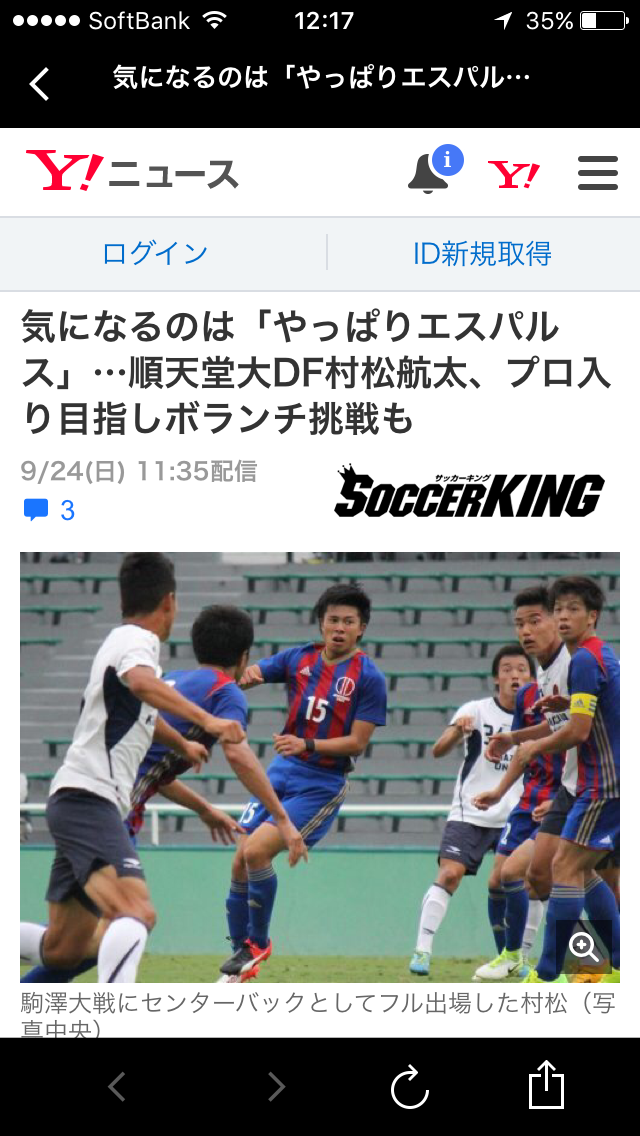Tap the page title in top bar
This screenshot has width=640, height=1136.
click(x=322, y=78)
